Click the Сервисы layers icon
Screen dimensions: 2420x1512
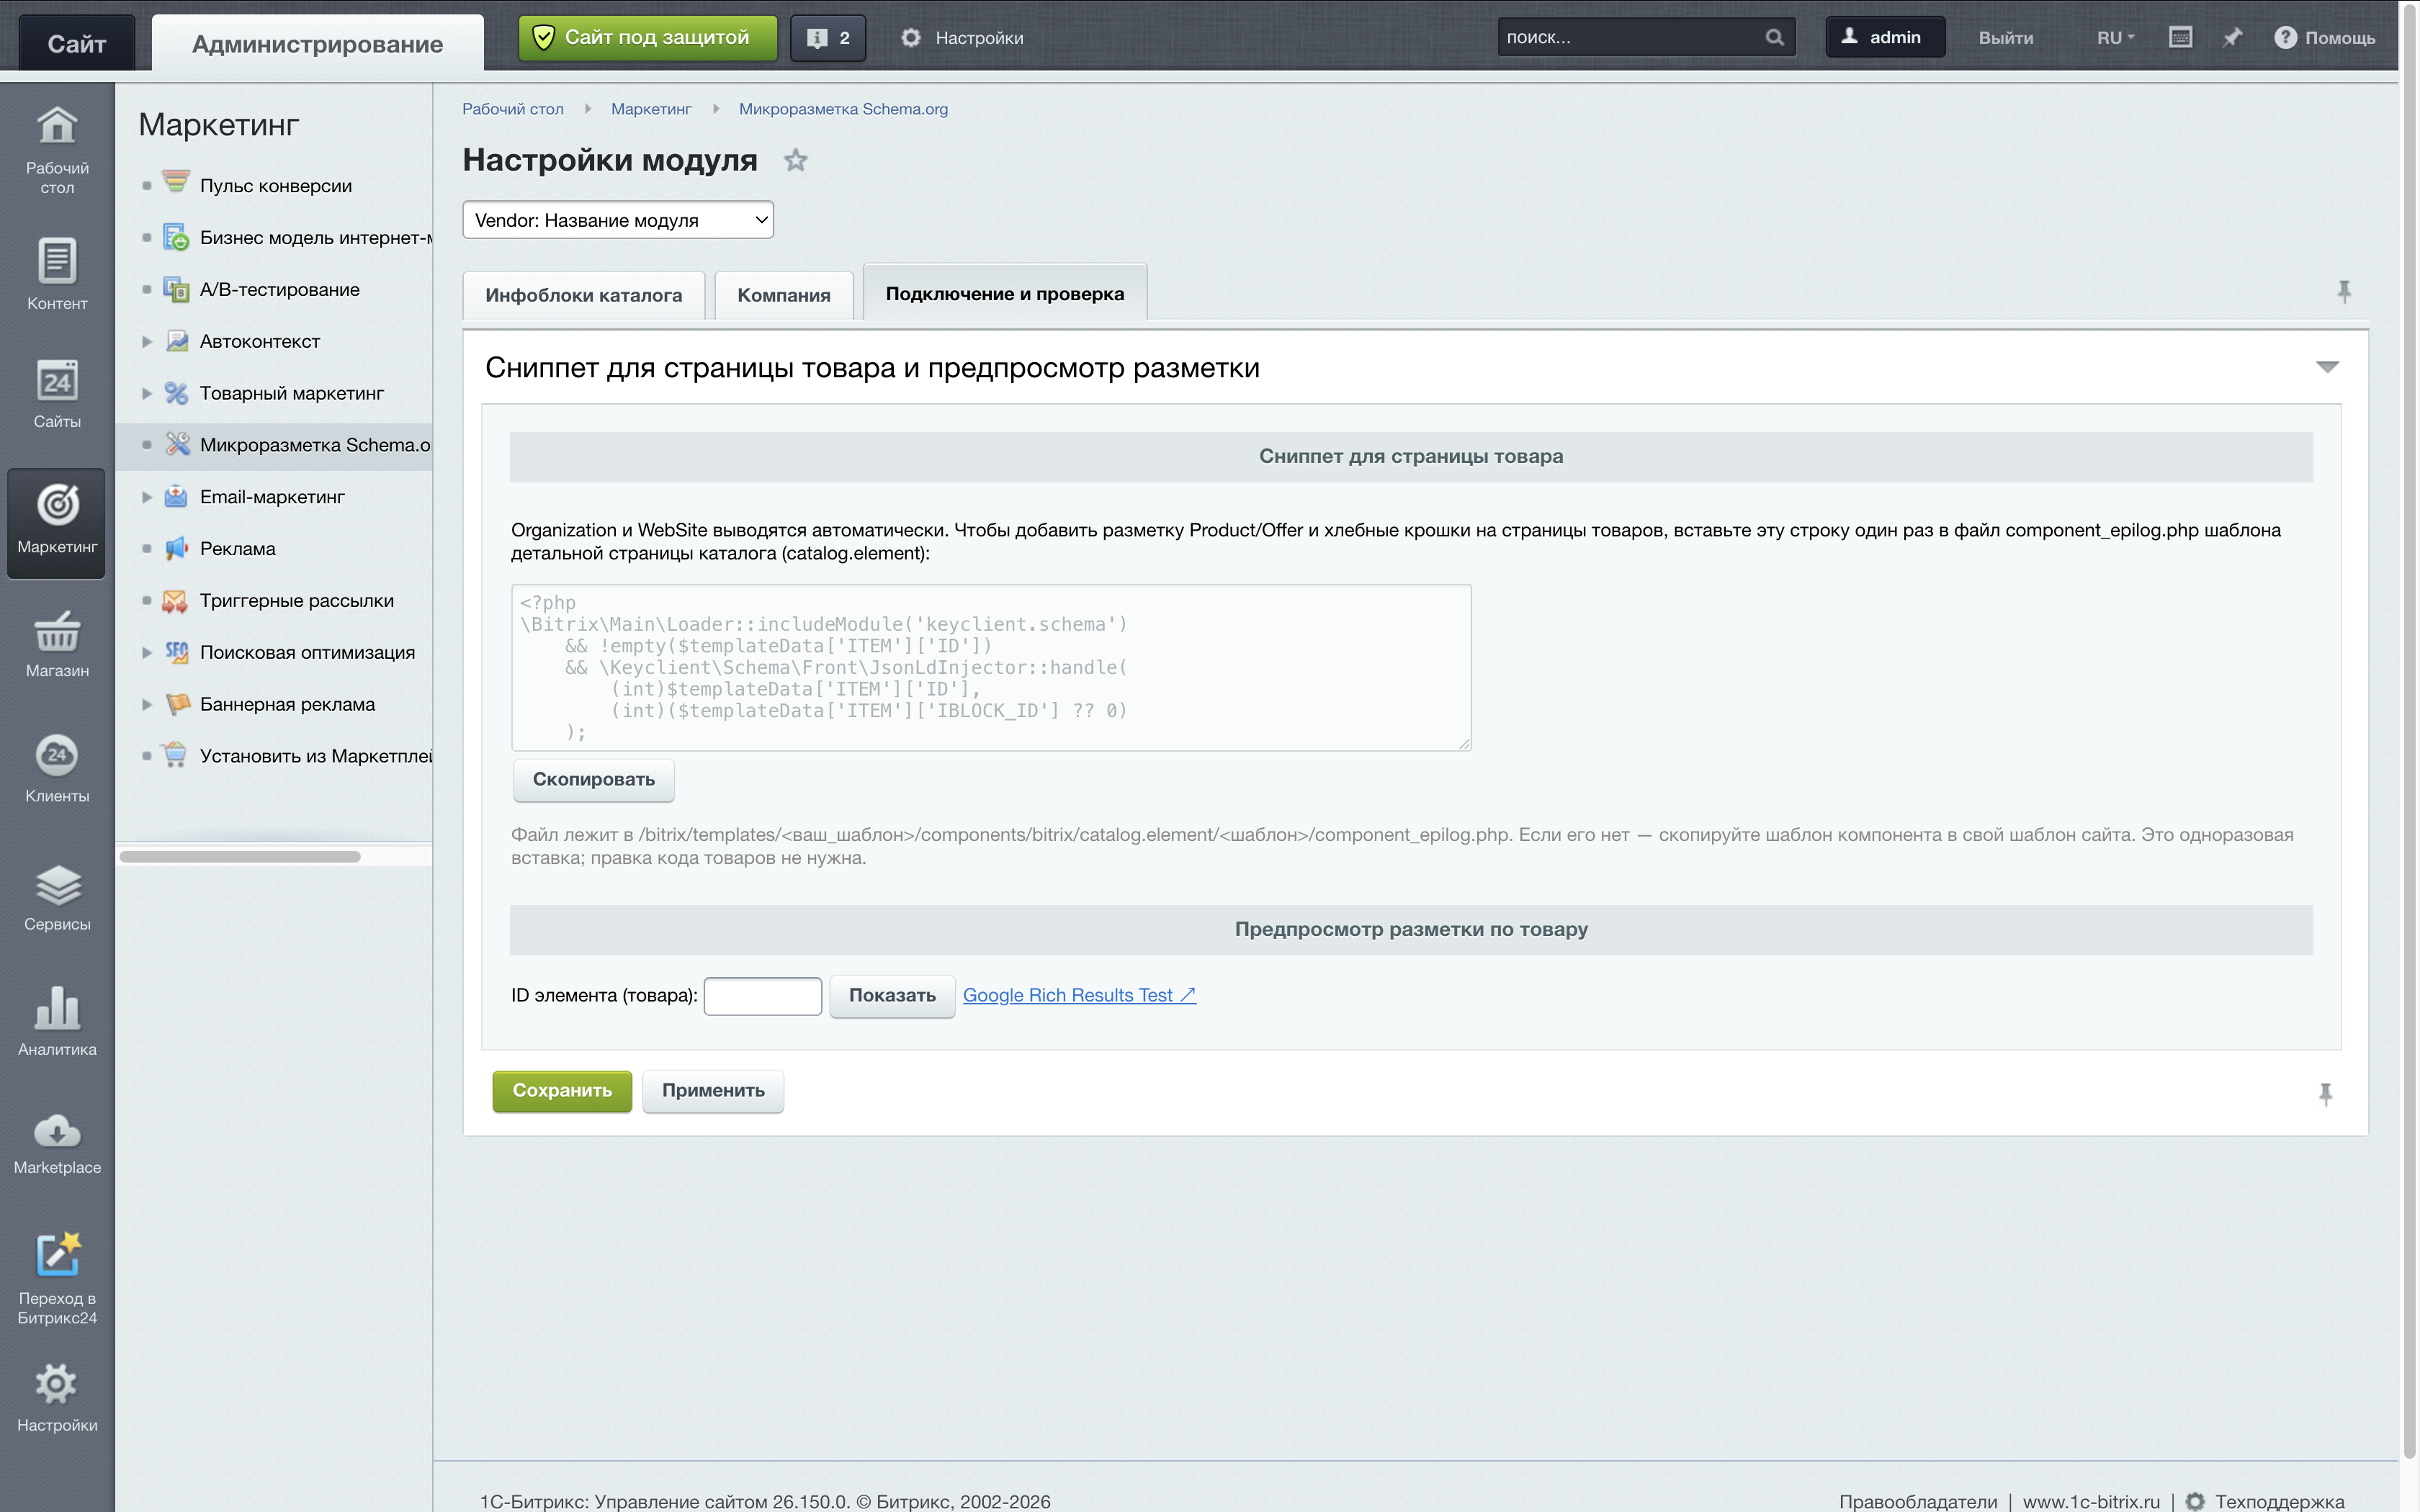point(57,885)
